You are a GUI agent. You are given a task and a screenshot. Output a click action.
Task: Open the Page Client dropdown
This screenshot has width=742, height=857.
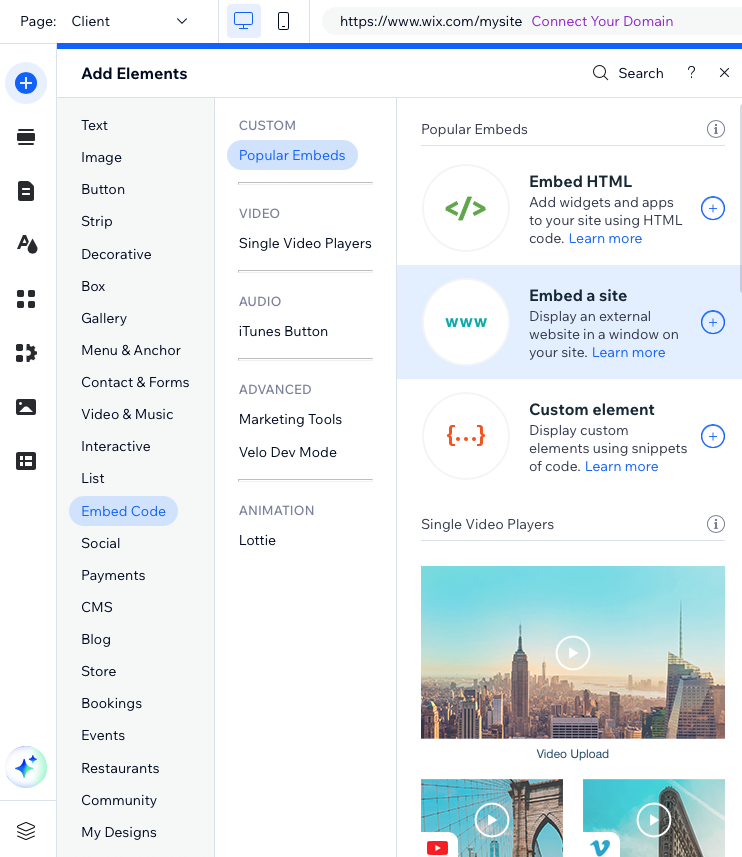click(129, 21)
